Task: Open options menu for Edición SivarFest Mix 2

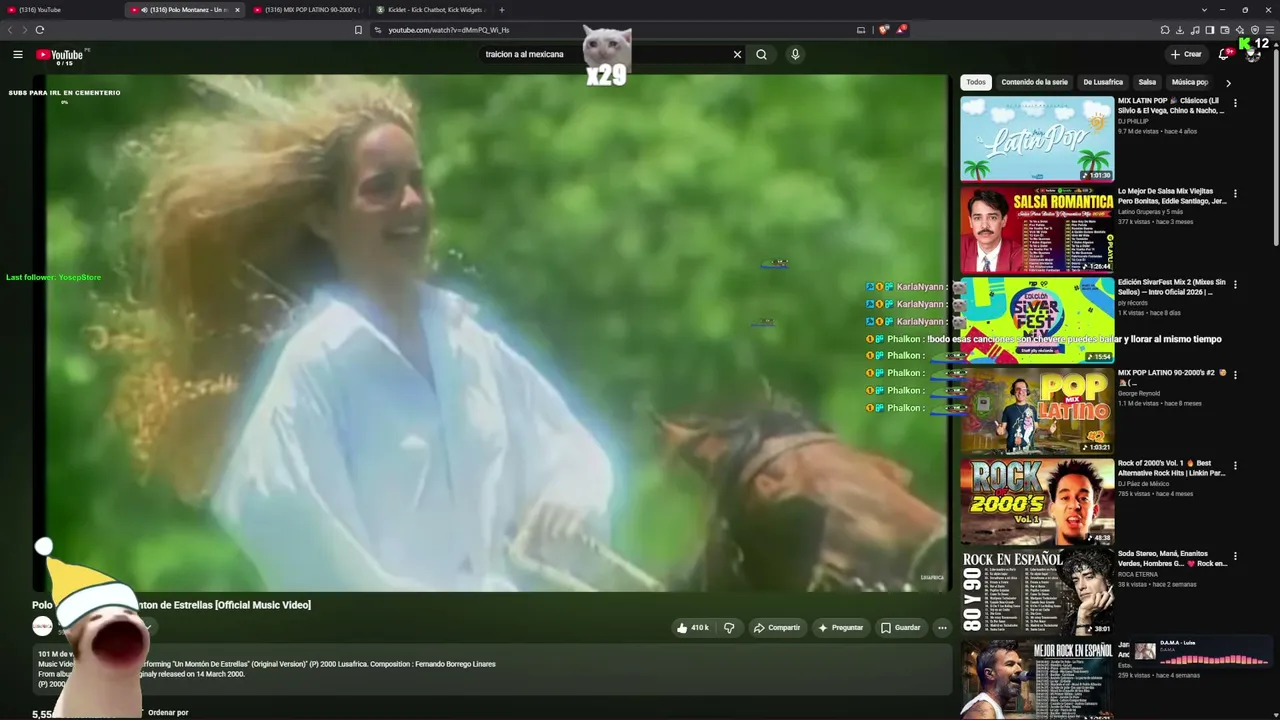Action: coord(1235,284)
